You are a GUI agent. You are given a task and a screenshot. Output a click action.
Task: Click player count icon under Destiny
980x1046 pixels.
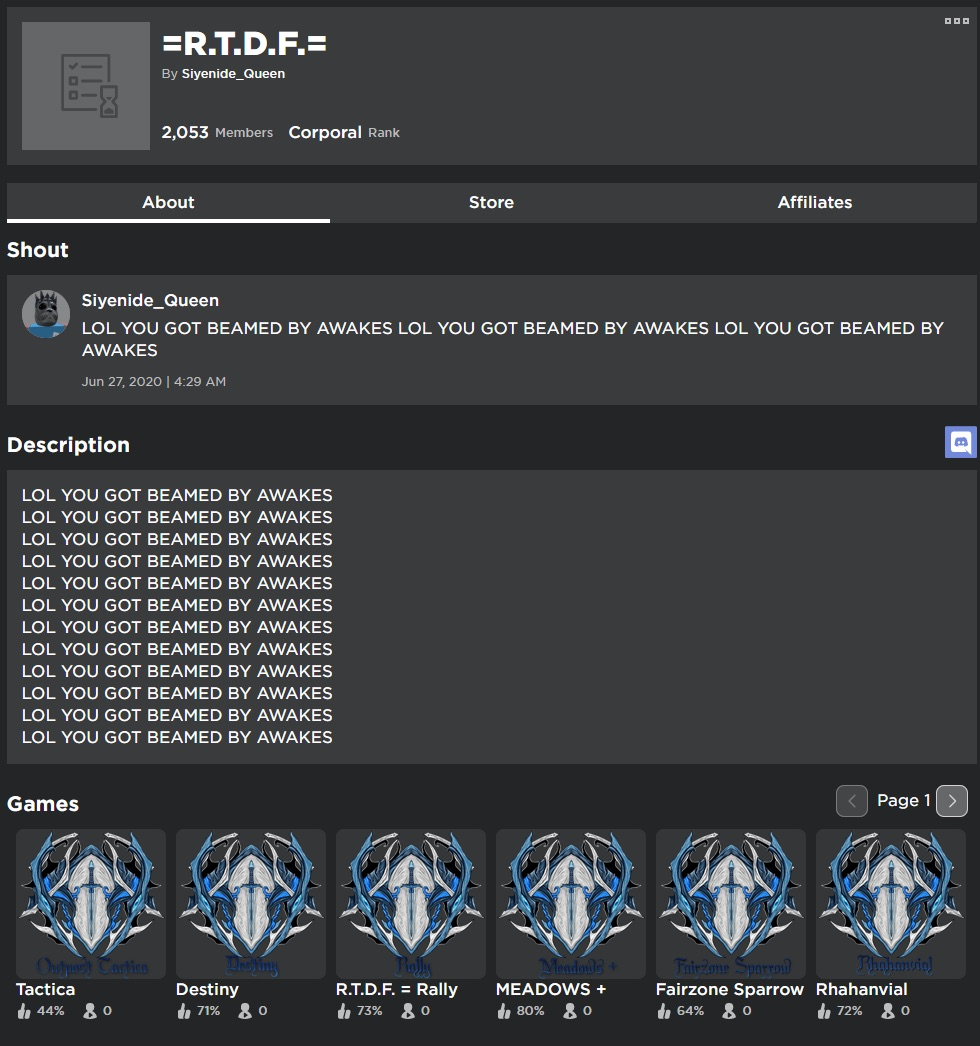[x=246, y=1011]
